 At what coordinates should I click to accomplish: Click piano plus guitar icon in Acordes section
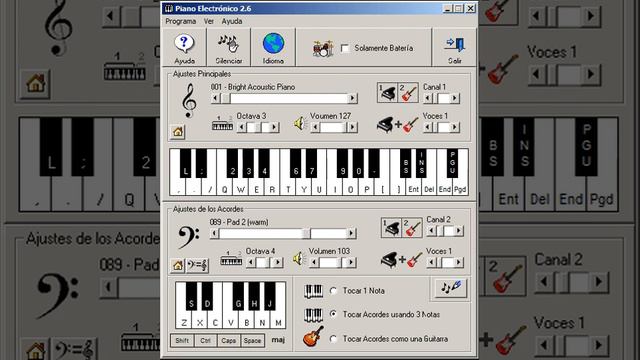(402, 259)
